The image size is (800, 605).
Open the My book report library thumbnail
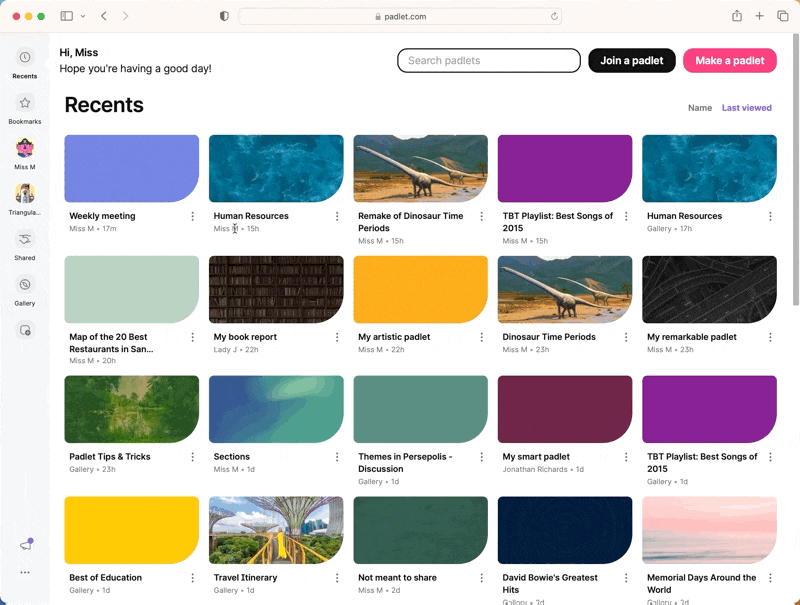(276, 289)
